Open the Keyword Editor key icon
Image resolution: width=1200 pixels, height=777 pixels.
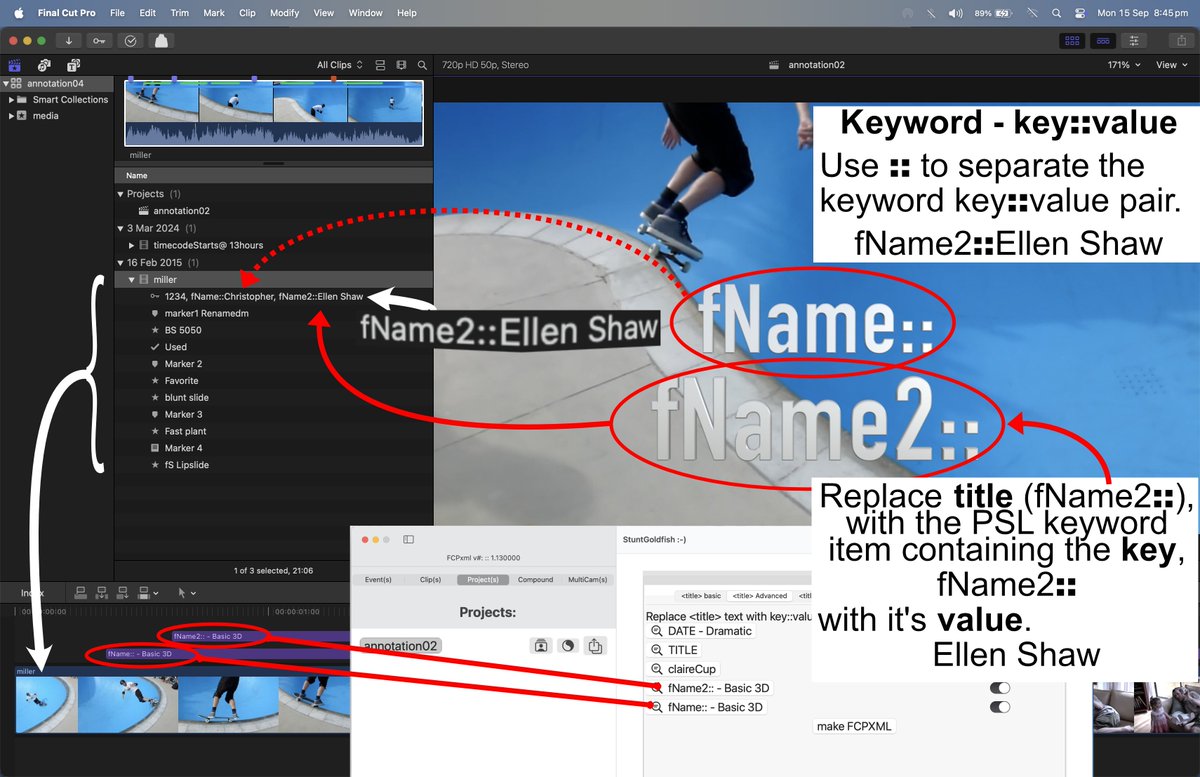coord(99,40)
